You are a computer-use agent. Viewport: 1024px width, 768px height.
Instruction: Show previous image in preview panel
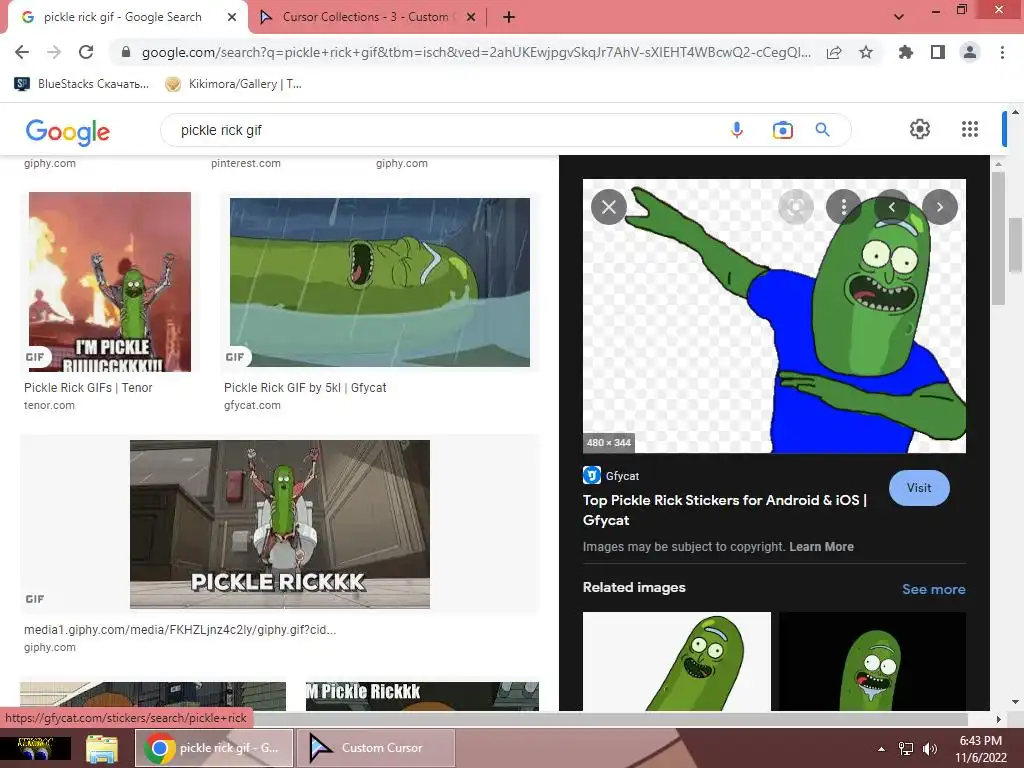tap(891, 207)
